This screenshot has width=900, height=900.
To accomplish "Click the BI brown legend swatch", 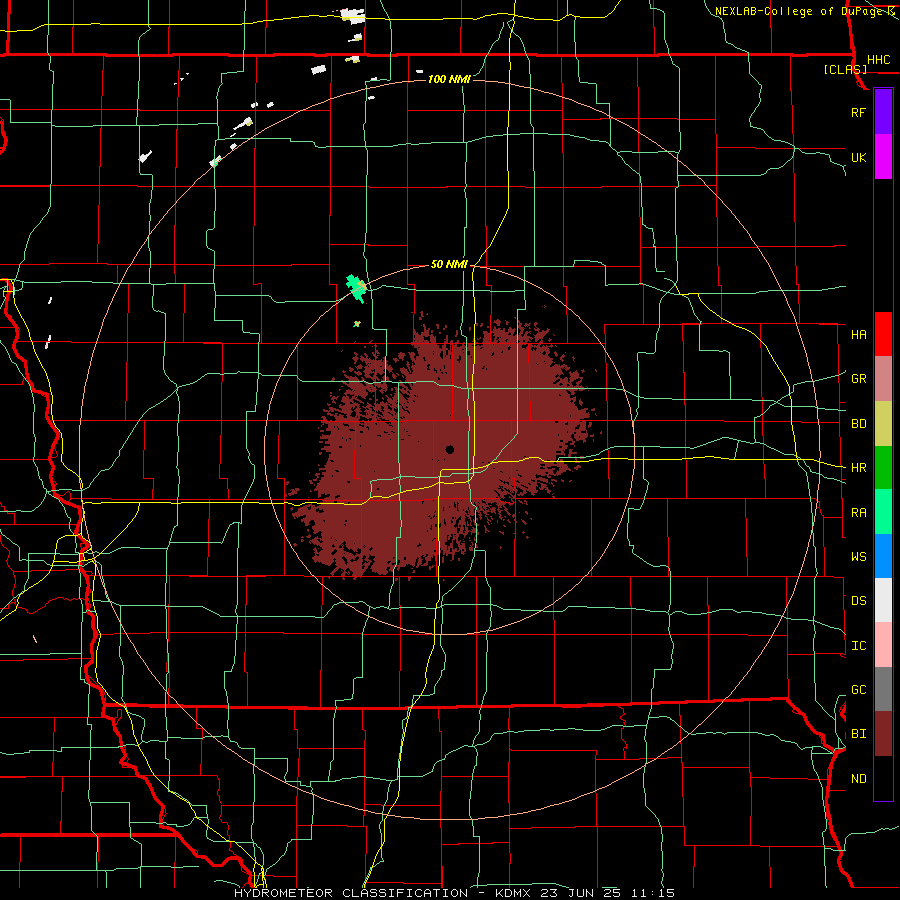I will coord(883,734).
